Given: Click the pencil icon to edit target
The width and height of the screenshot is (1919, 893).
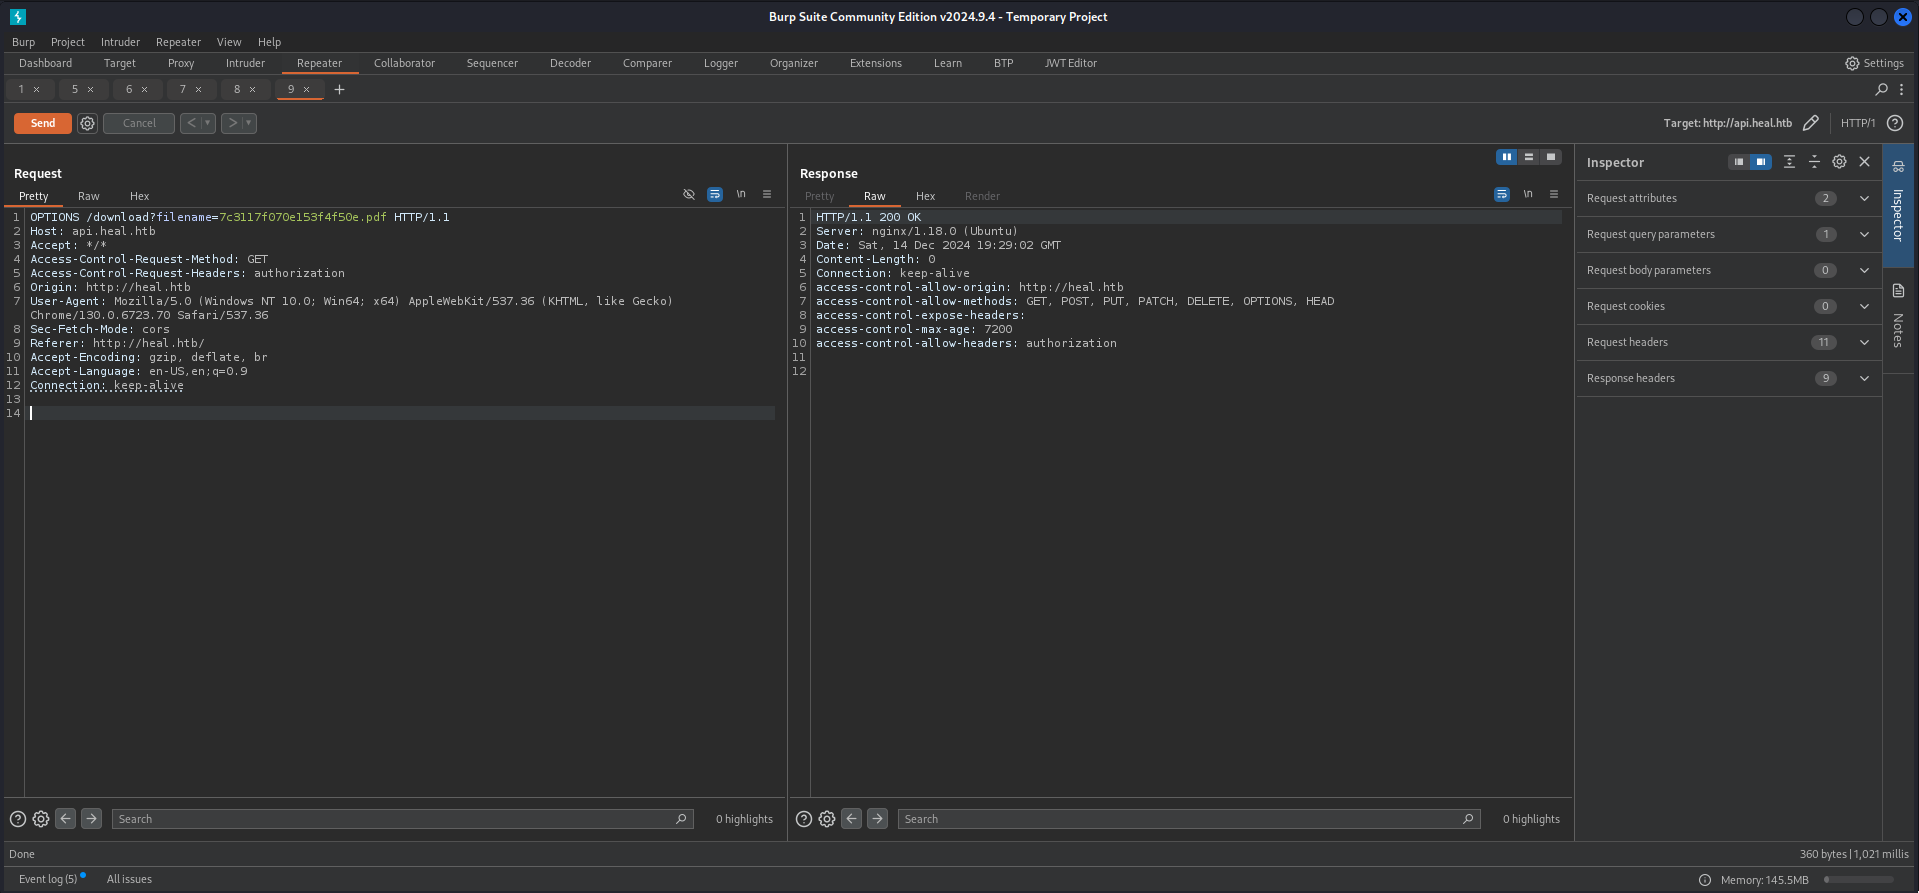Looking at the screenshot, I should [1810, 123].
